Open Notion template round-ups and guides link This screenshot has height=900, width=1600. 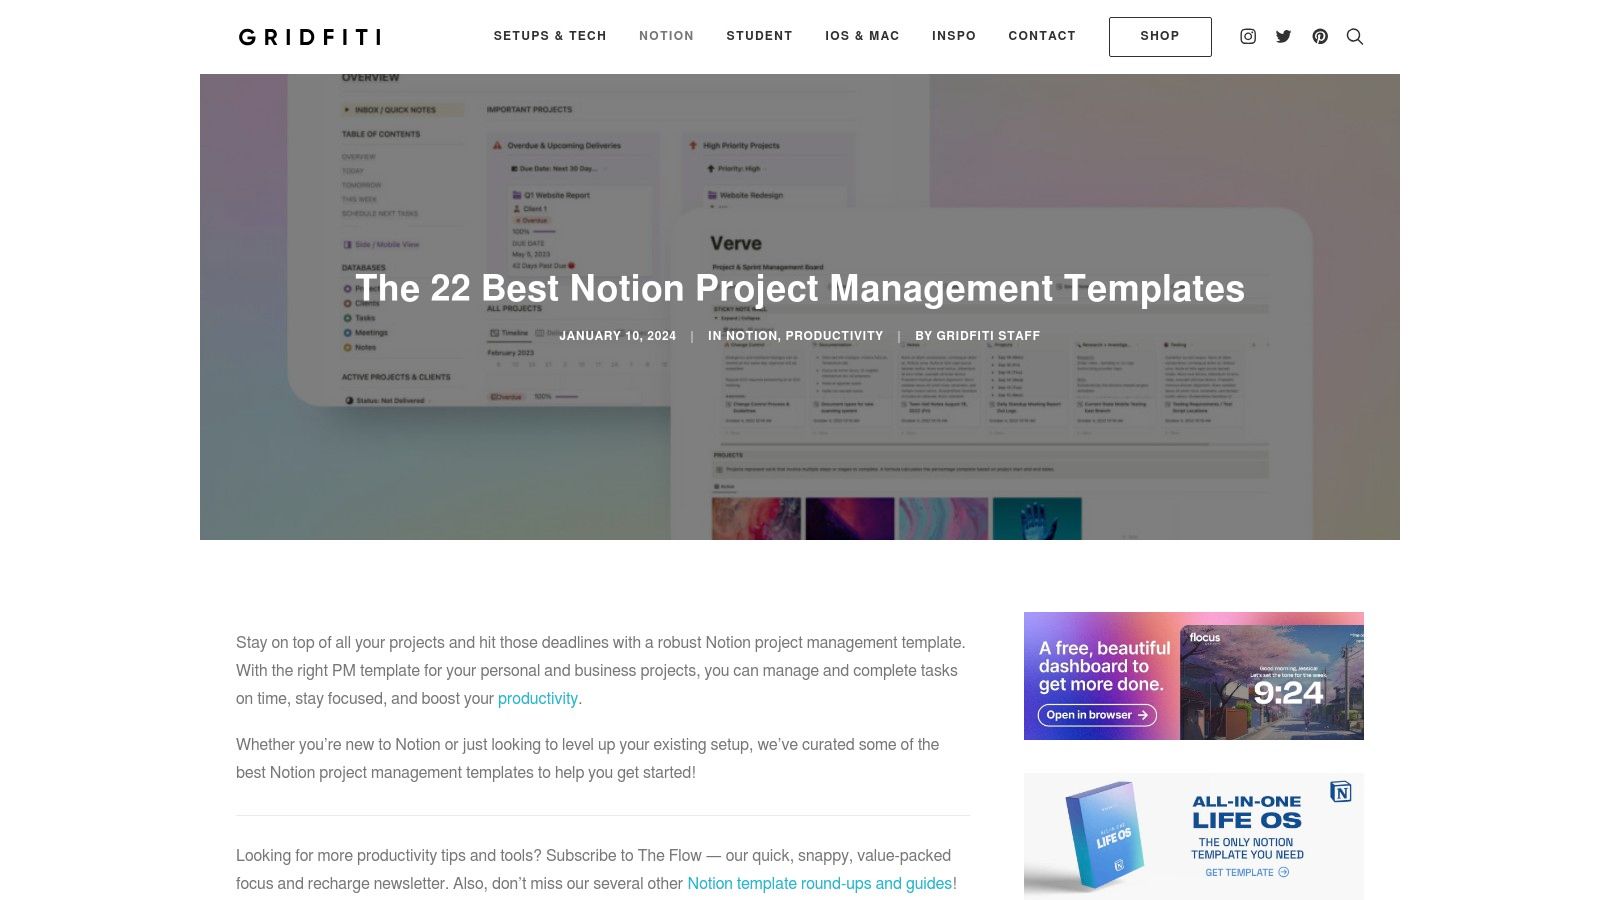pyautogui.click(x=819, y=883)
